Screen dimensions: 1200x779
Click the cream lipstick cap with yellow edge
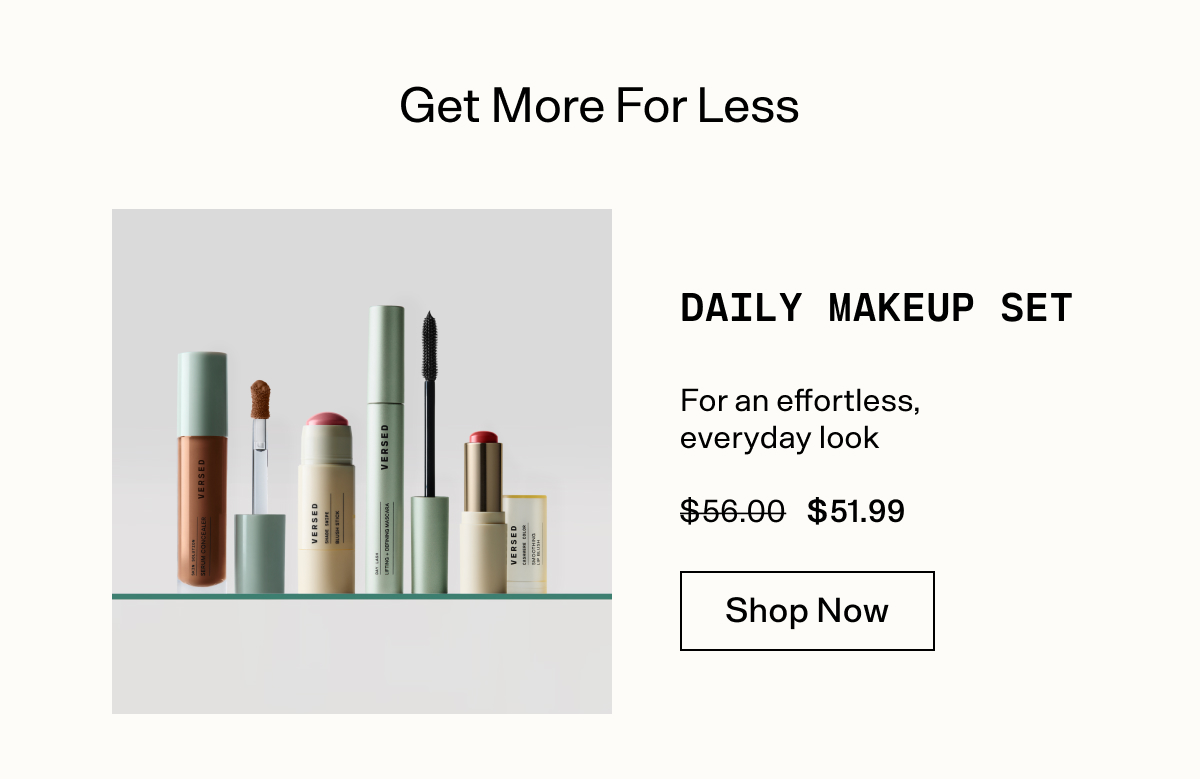tap(524, 544)
